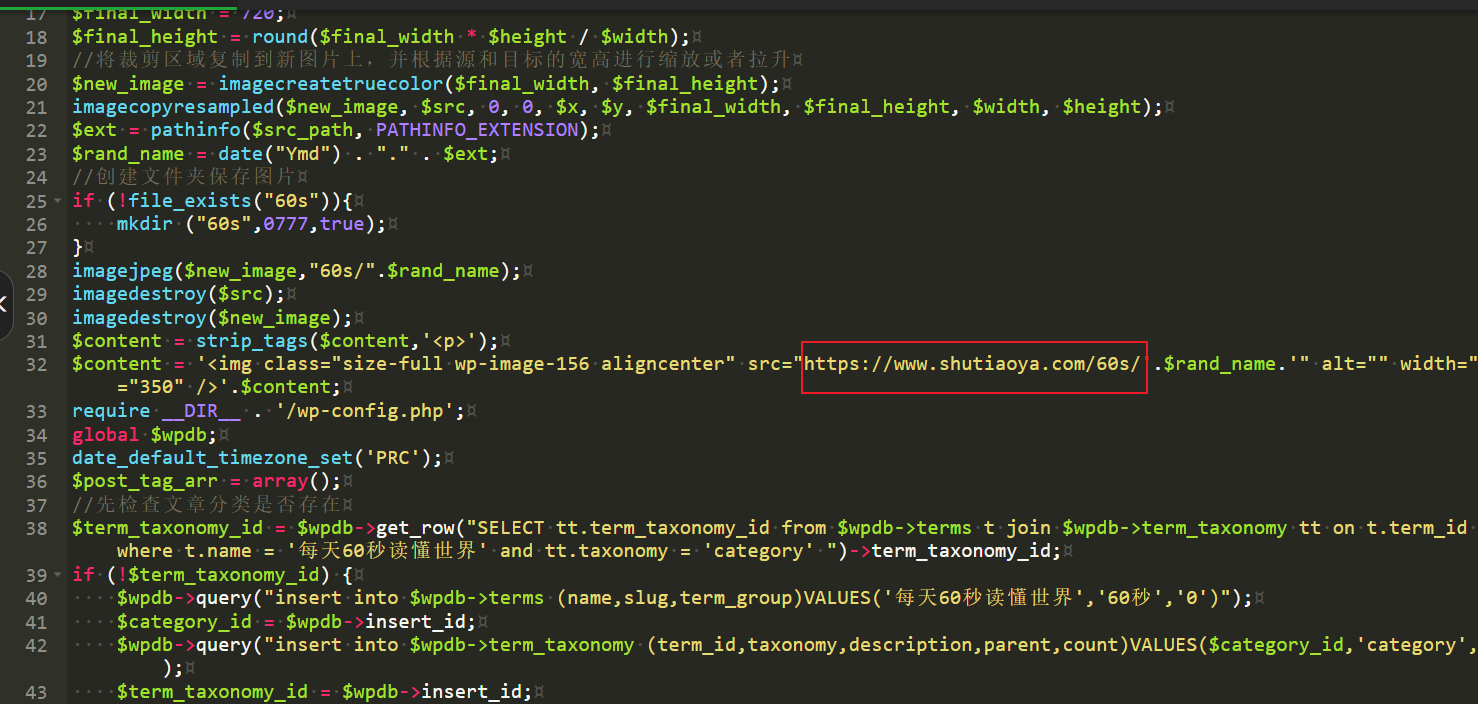Click line number 21 in the gutter
The width and height of the screenshot is (1478, 704).
36,107
